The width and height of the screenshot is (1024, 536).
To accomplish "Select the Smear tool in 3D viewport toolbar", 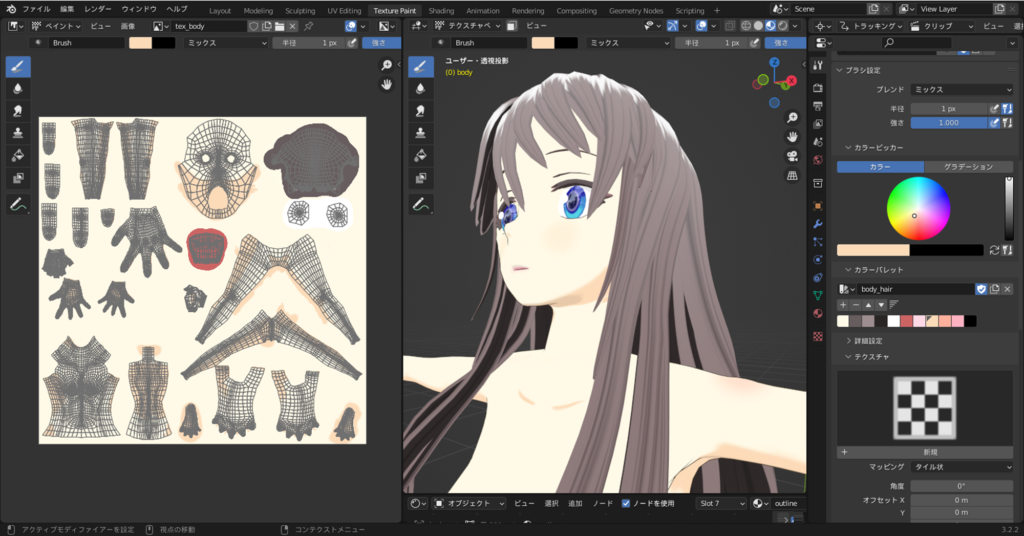I will pyautogui.click(x=421, y=111).
